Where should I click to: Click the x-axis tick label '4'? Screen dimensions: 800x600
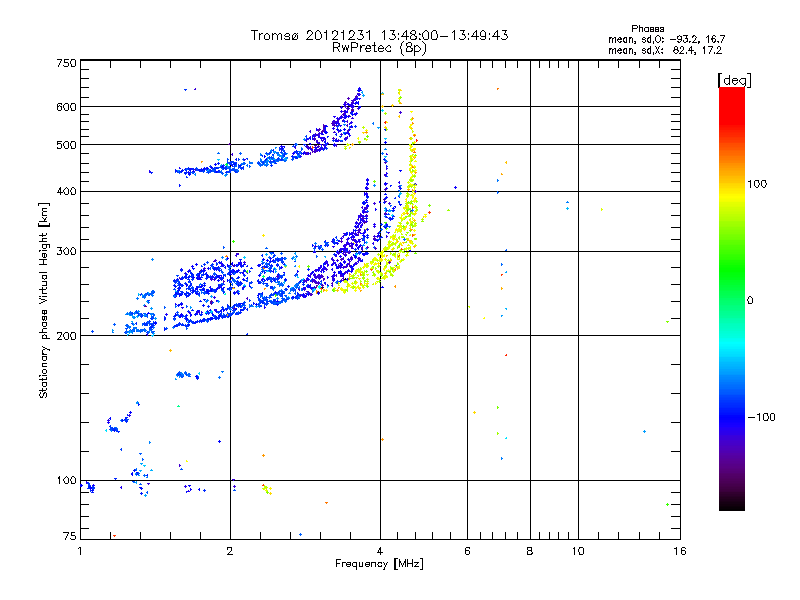click(380, 551)
